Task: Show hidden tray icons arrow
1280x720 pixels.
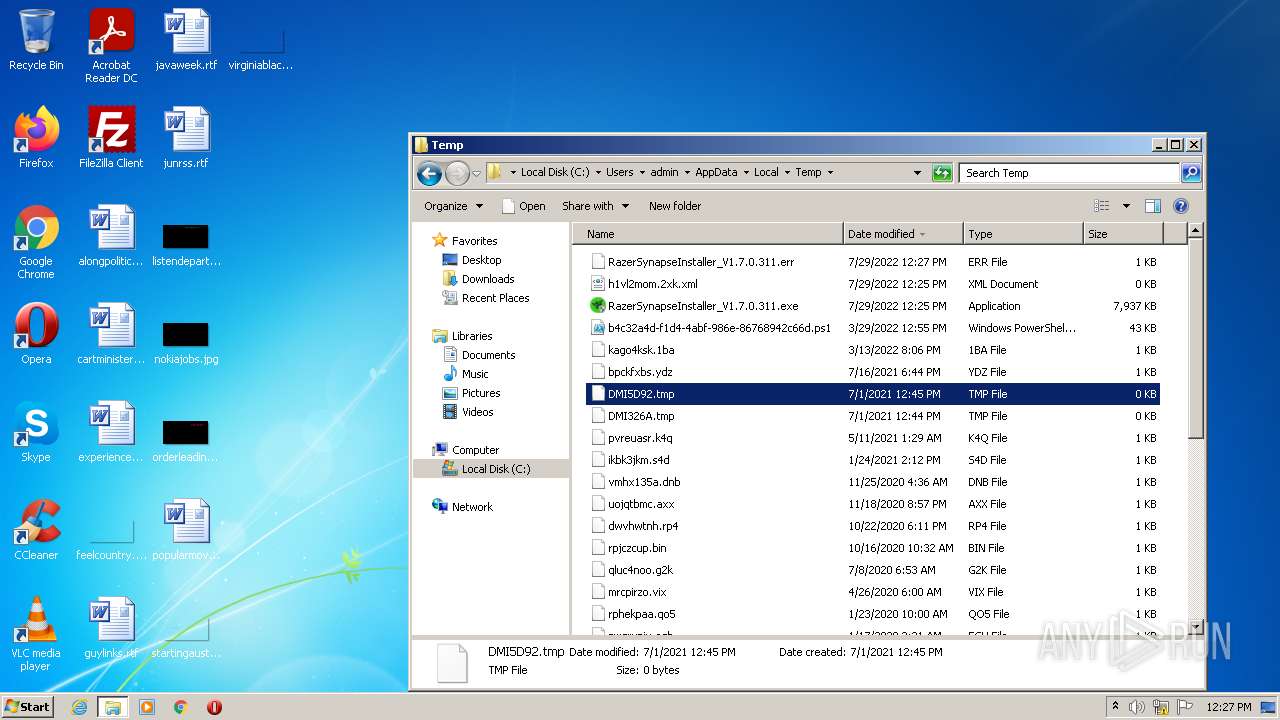Action: coord(1115,706)
